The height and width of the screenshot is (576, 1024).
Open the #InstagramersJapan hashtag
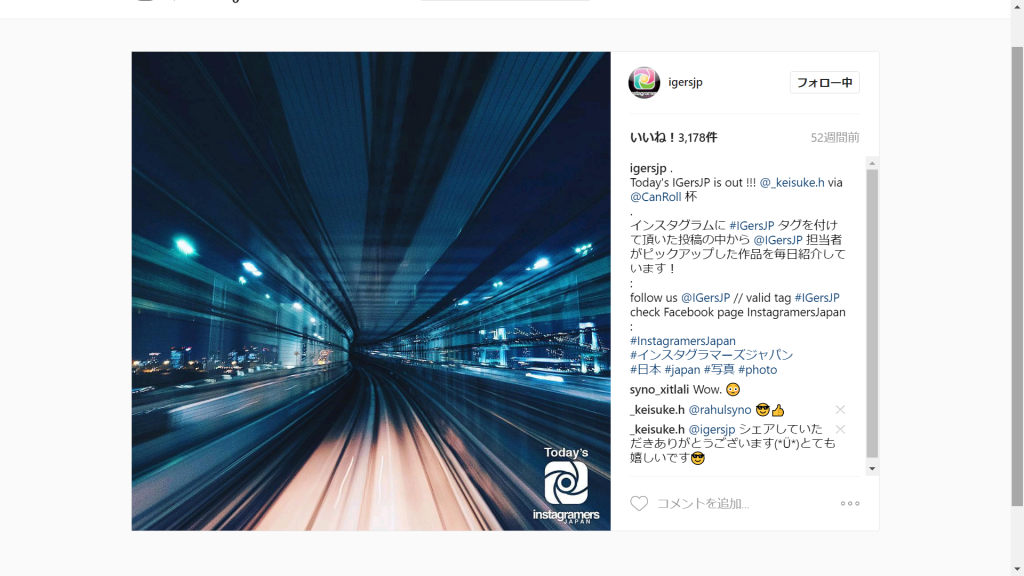point(682,340)
